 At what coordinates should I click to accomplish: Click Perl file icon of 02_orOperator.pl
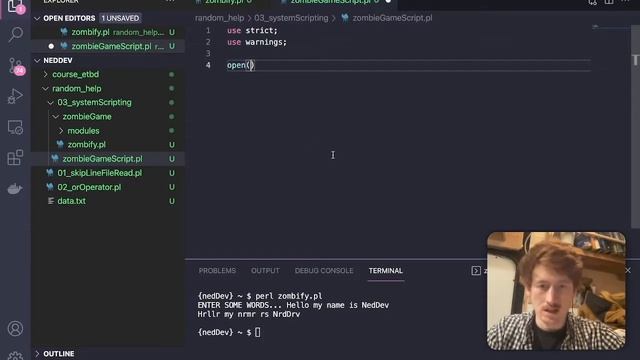pyautogui.click(x=50, y=187)
